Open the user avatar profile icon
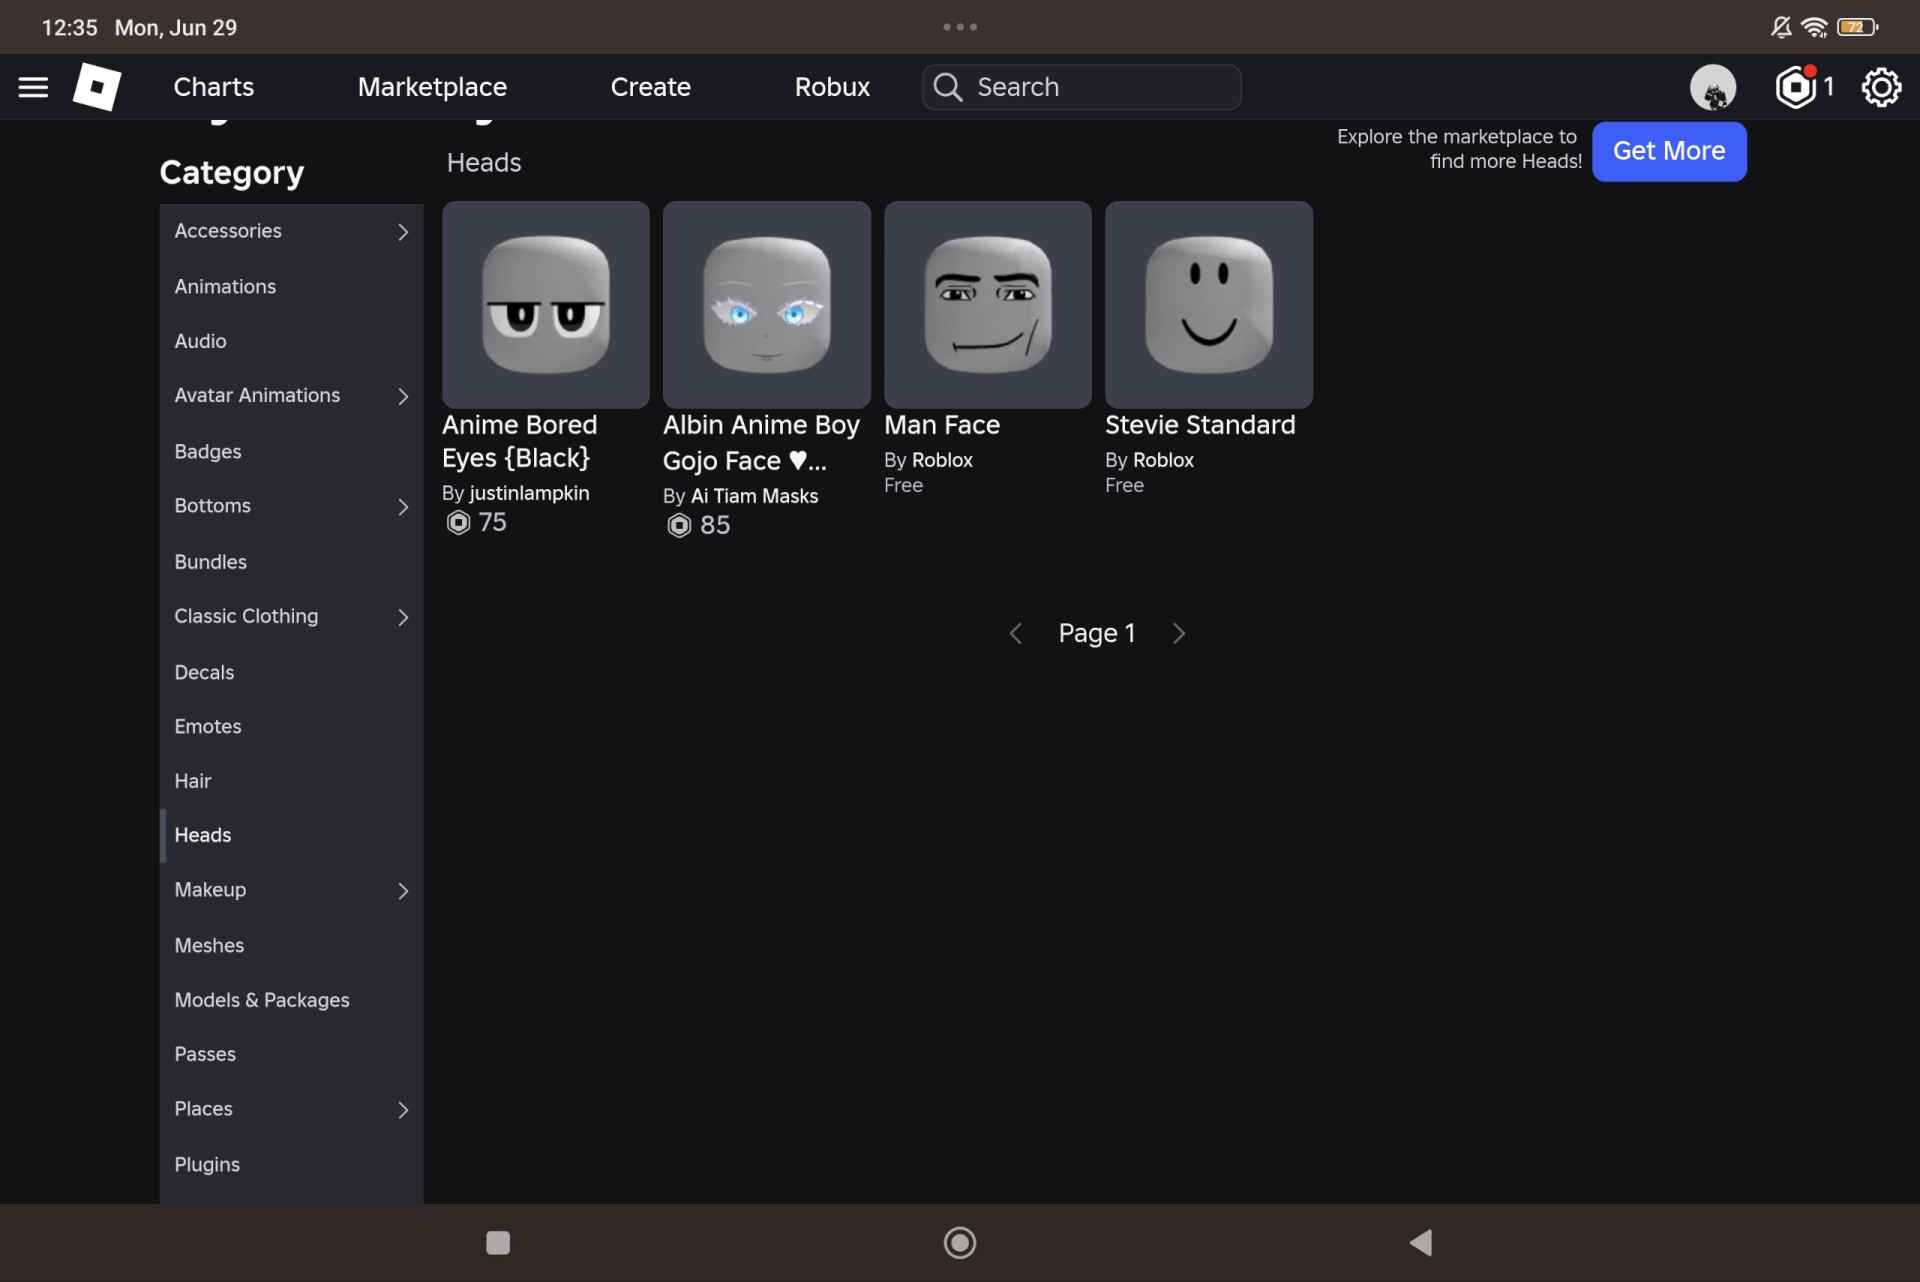The height and width of the screenshot is (1282, 1920). click(x=1712, y=87)
